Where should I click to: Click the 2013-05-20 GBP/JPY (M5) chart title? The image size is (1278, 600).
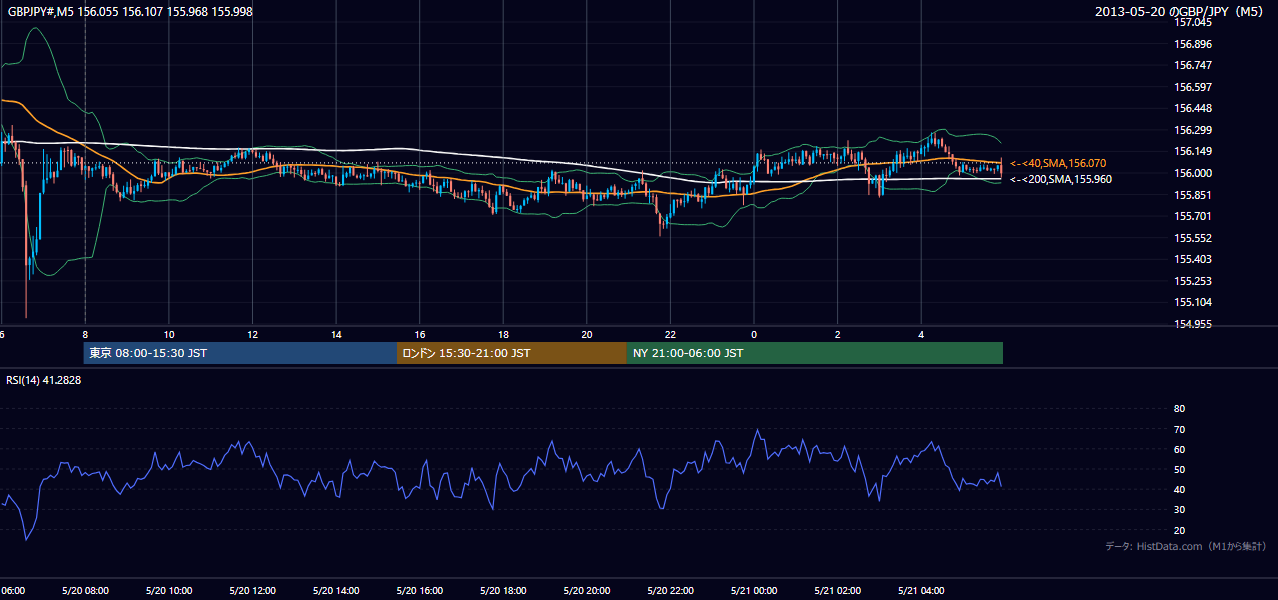[x=1179, y=11]
